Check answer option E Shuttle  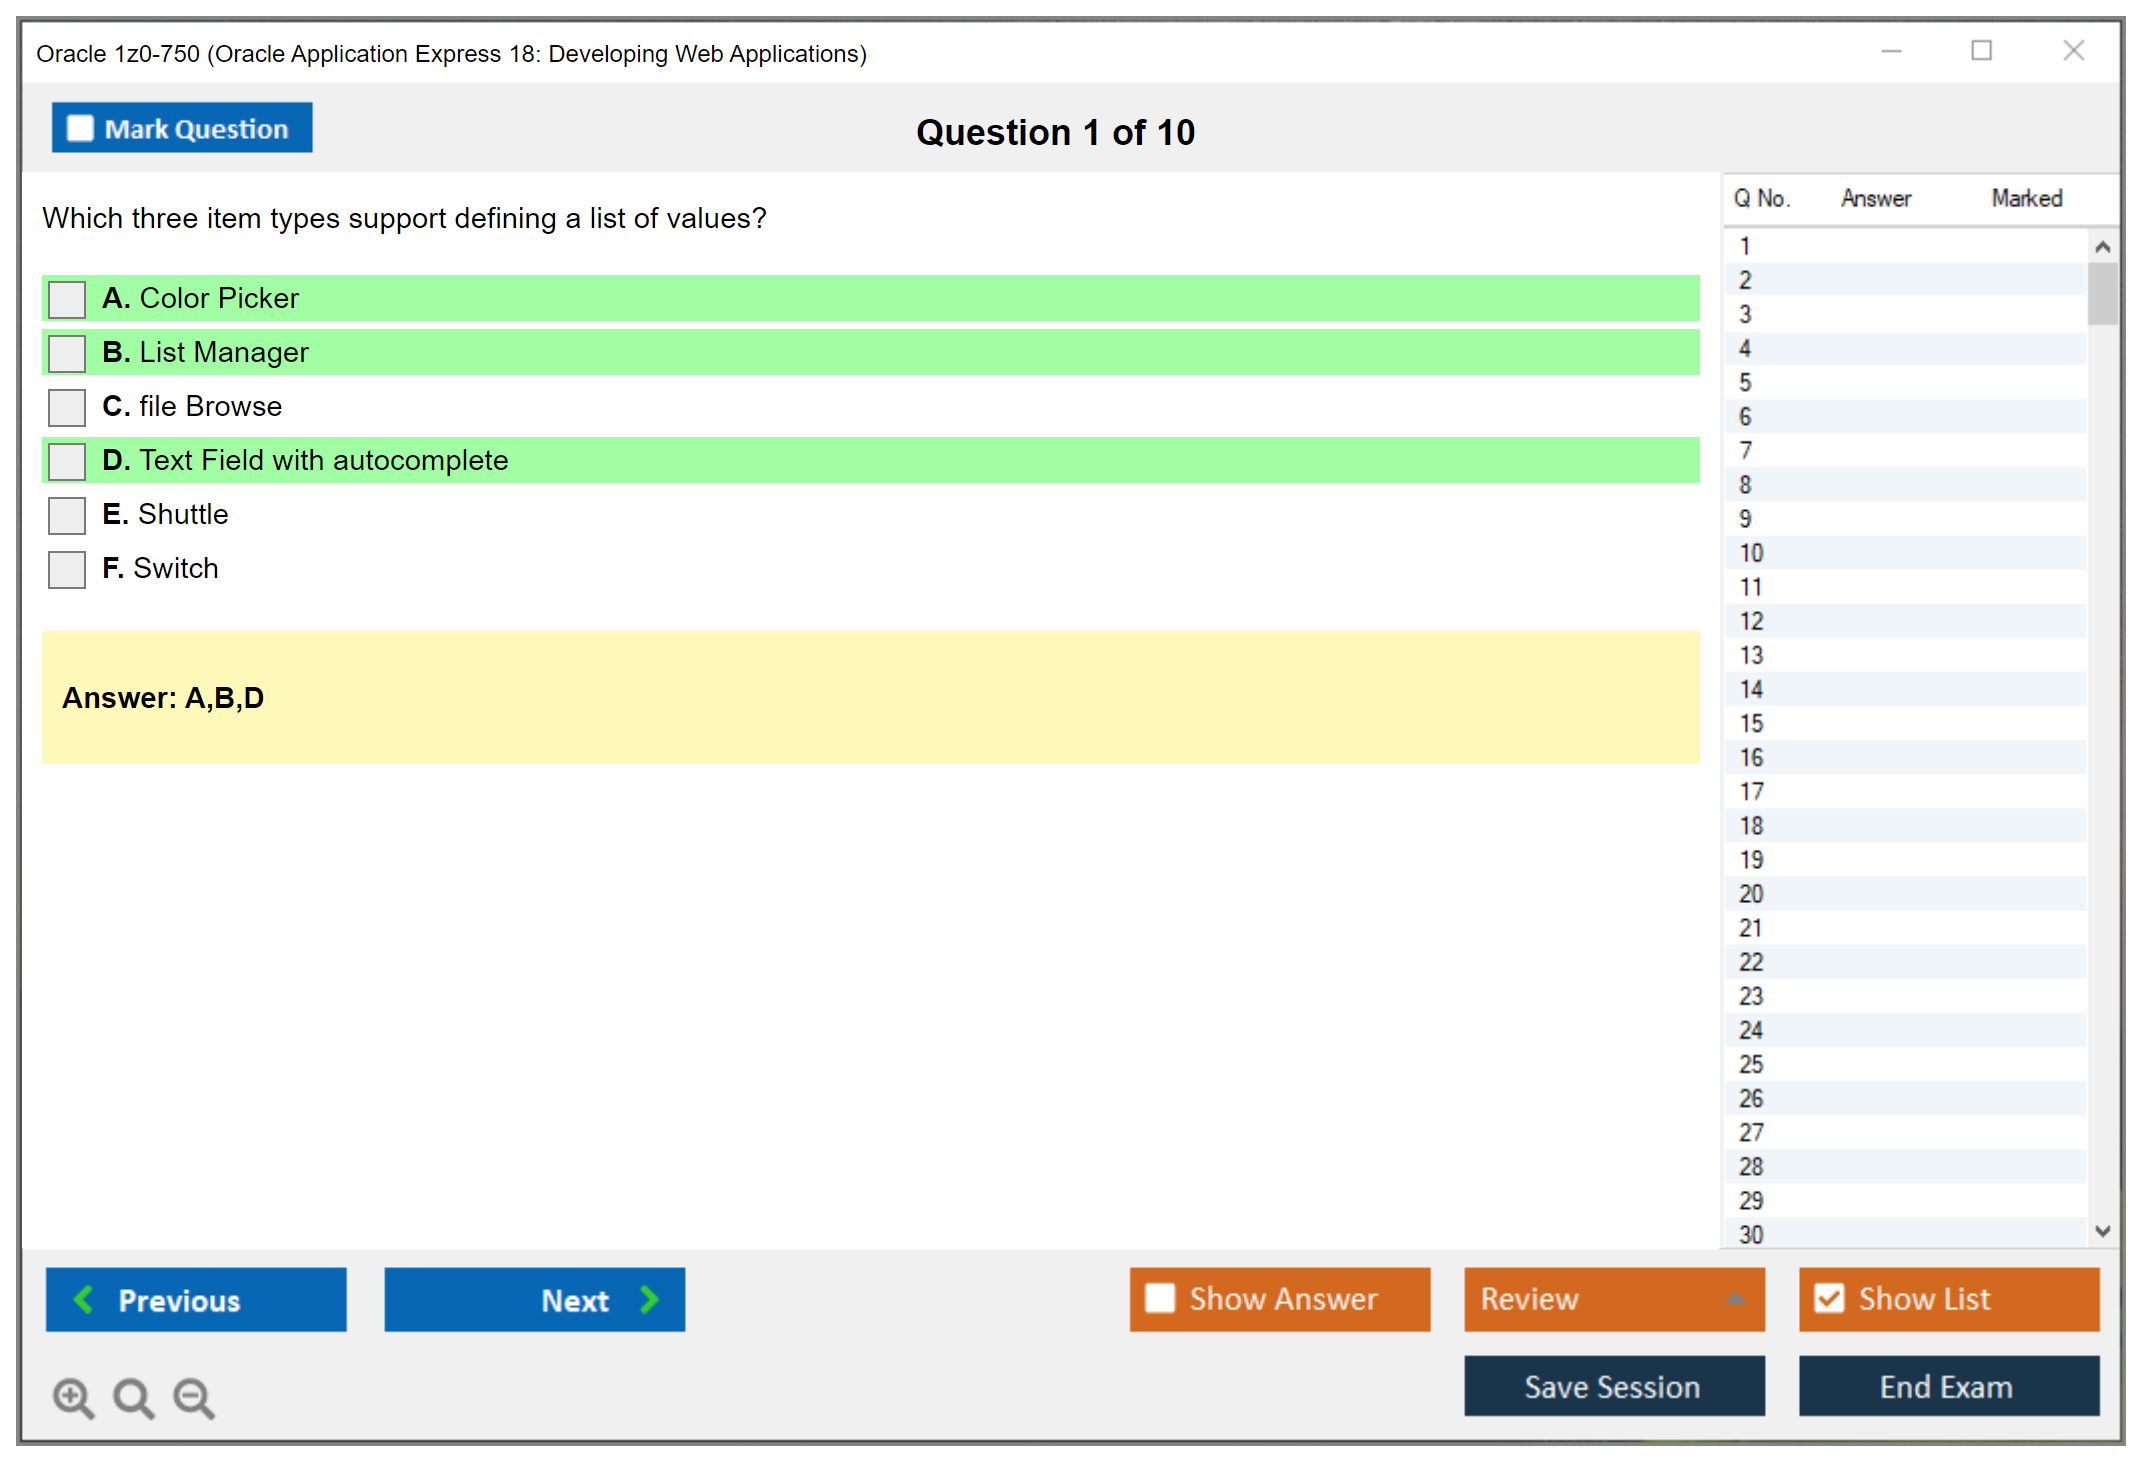66,515
